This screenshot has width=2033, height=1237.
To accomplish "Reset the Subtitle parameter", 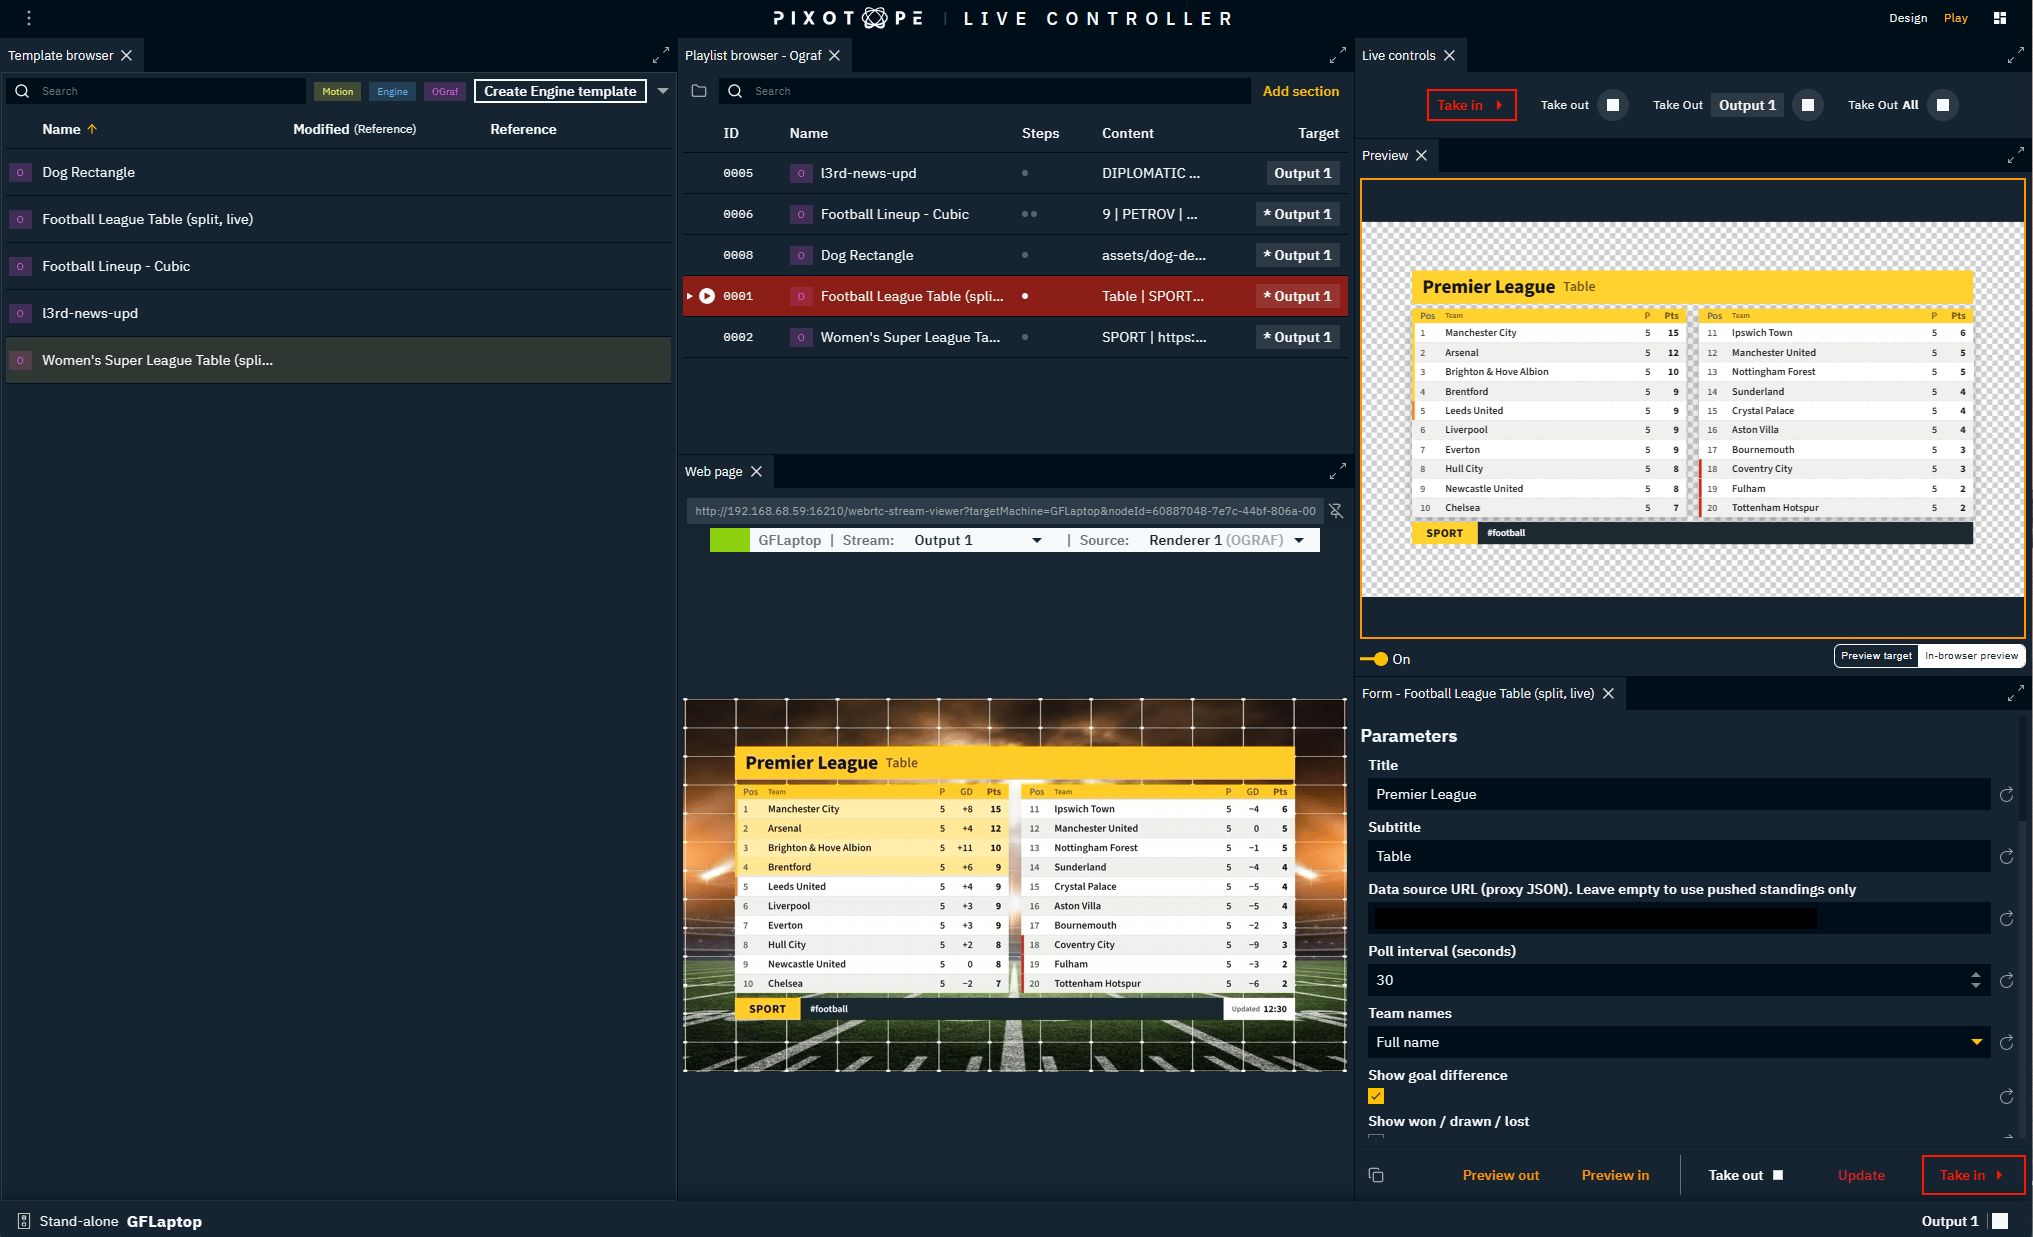I will tap(2006, 856).
